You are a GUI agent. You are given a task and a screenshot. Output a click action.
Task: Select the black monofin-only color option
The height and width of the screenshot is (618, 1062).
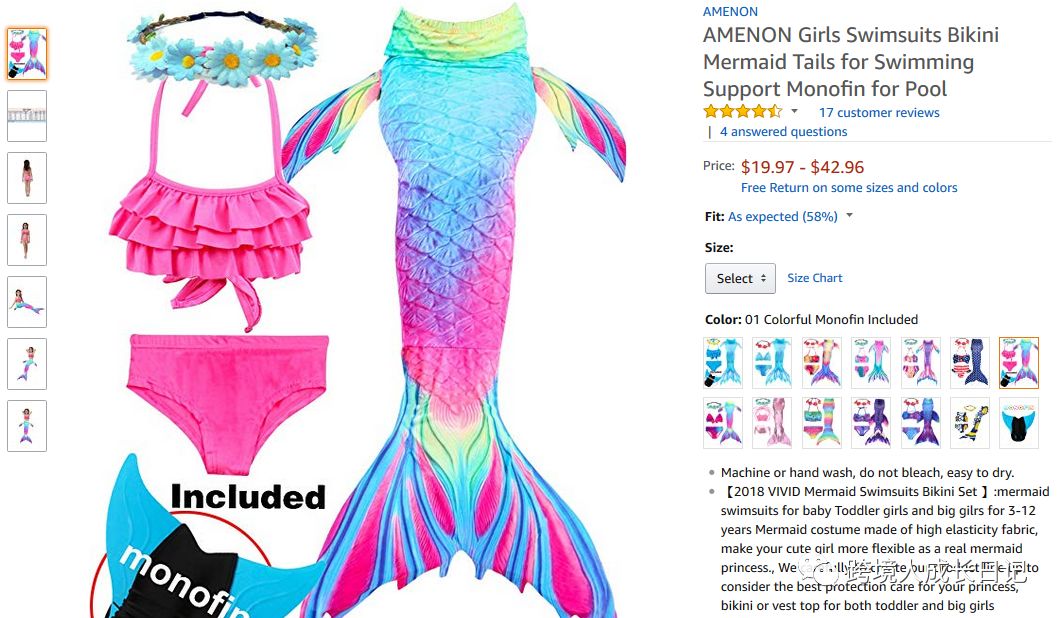[x=1019, y=423]
